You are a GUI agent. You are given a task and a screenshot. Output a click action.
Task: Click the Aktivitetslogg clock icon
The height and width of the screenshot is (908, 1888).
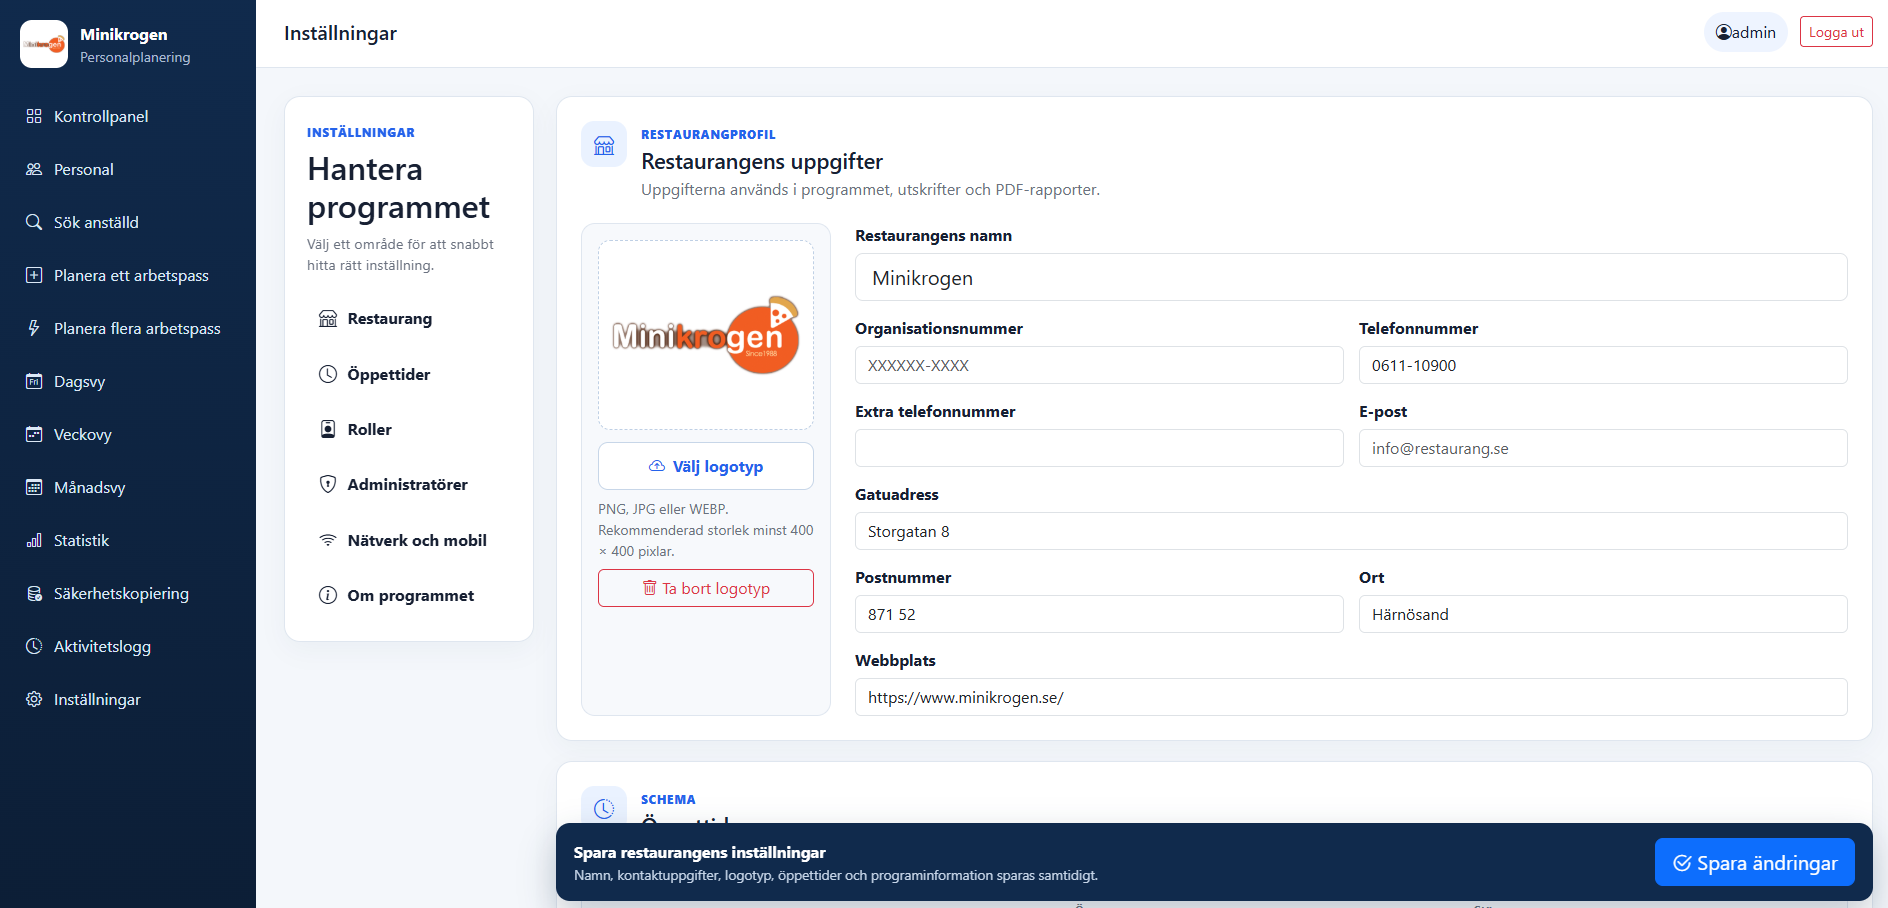(34, 646)
